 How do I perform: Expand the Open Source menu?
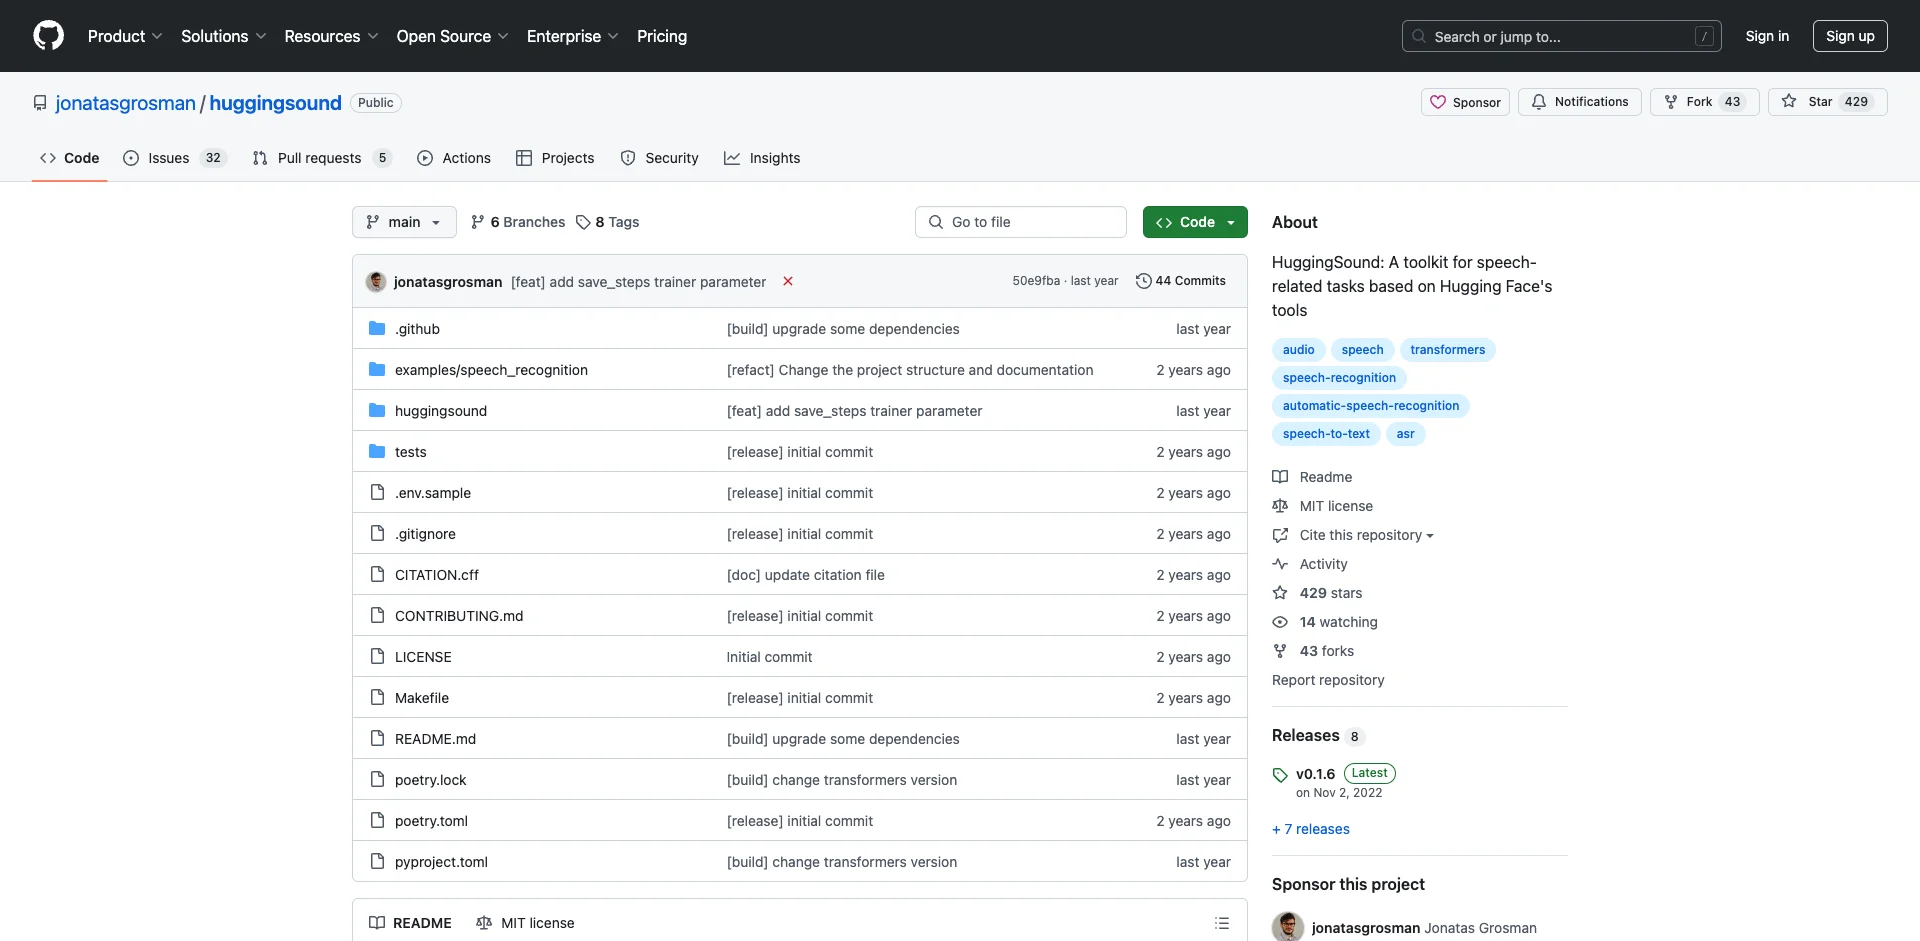click(453, 36)
